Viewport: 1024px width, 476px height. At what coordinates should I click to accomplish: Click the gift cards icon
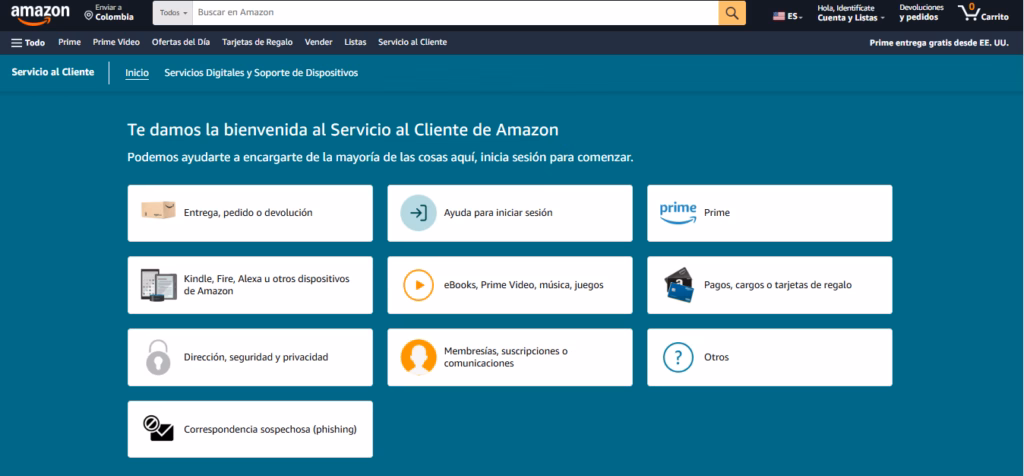(679, 285)
